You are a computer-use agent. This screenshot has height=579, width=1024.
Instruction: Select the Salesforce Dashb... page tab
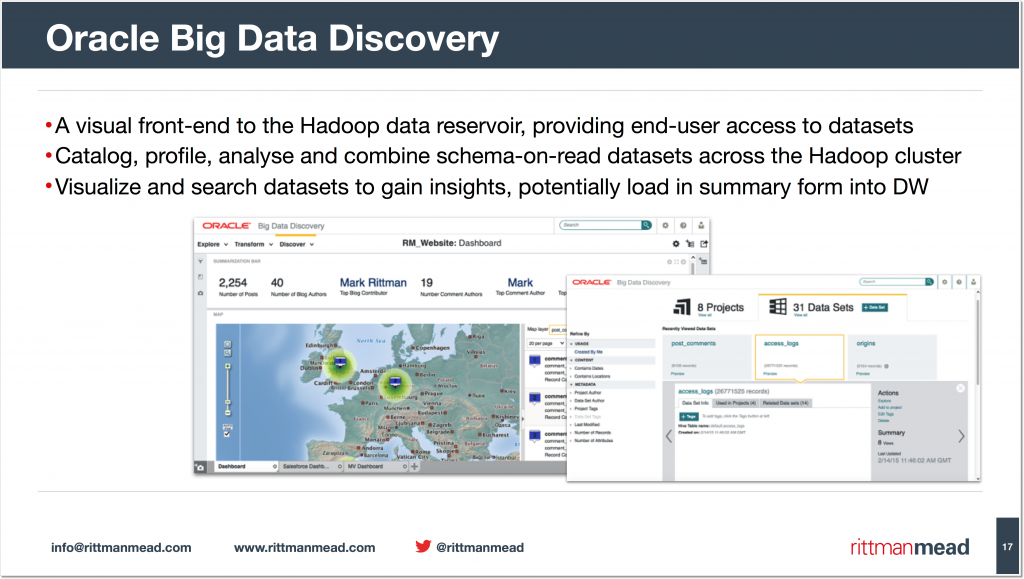(x=311, y=467)
